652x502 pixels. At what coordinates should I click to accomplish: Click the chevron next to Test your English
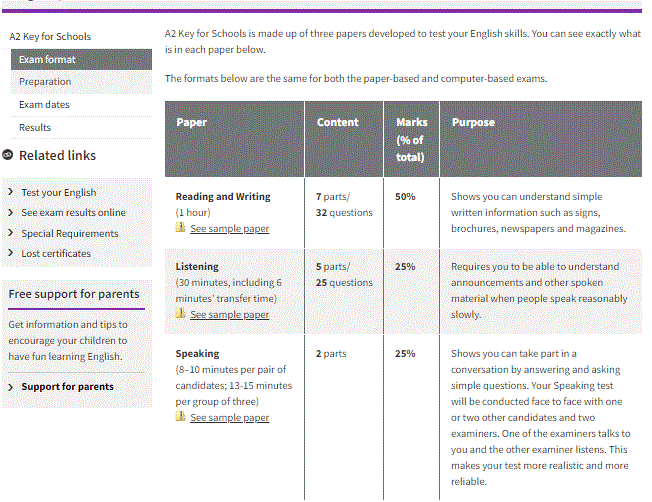click(11, 192)
